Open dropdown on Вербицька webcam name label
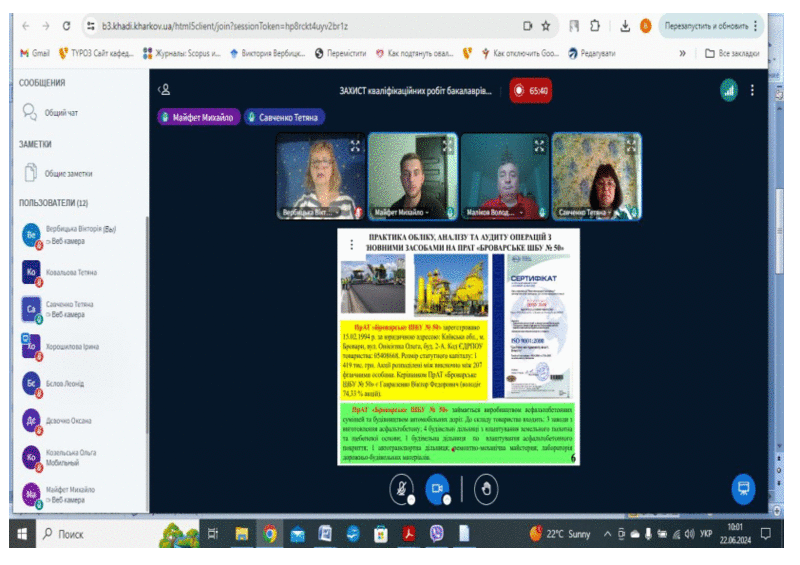800x565 pixels. (312, 212)
